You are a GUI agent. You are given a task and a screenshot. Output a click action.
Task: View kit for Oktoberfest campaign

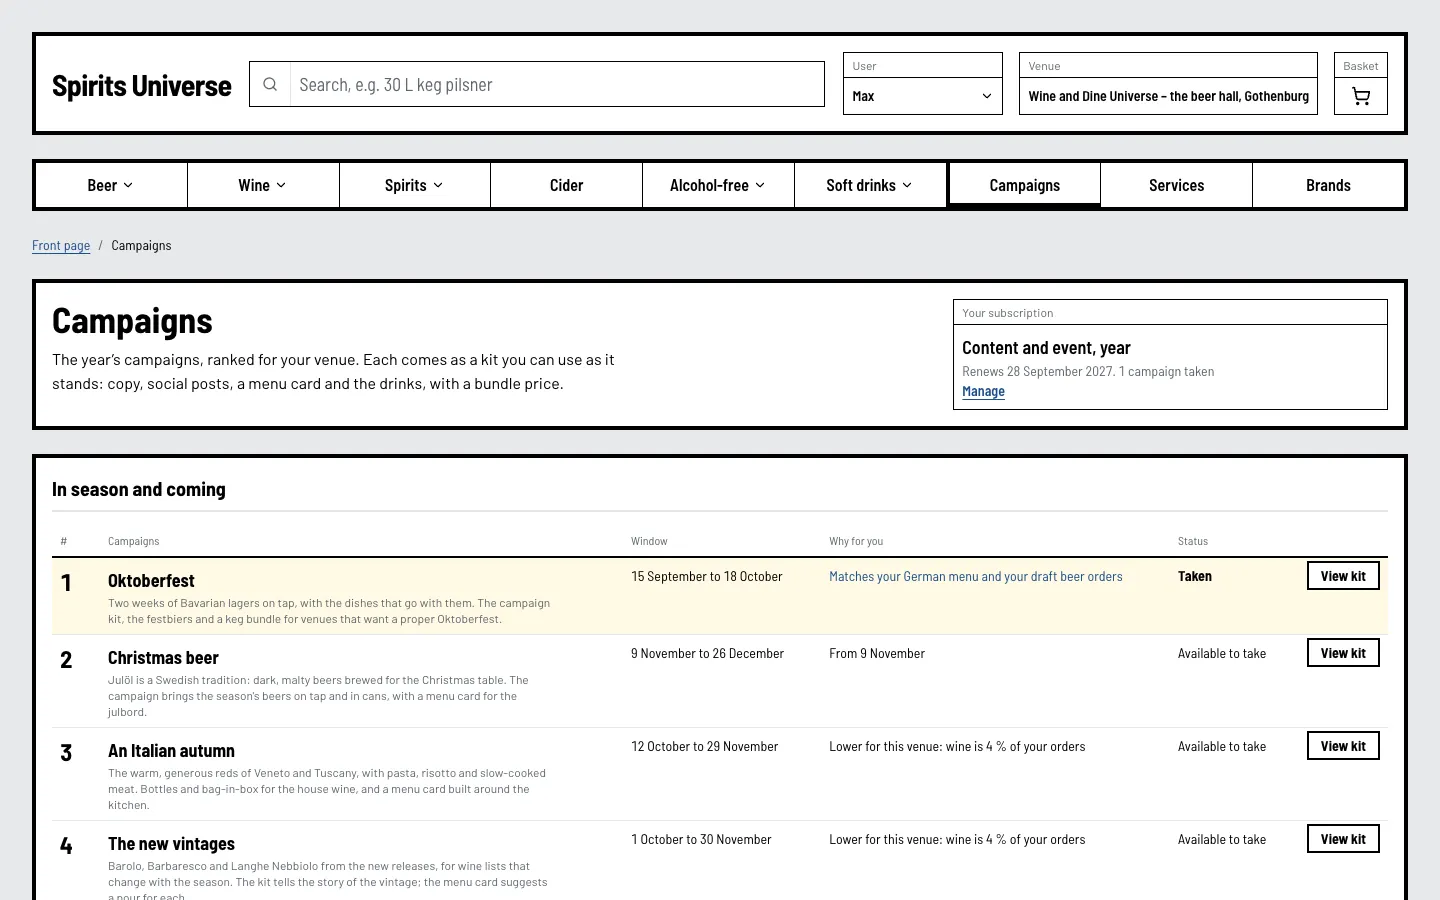click(x=1343, y=576)
